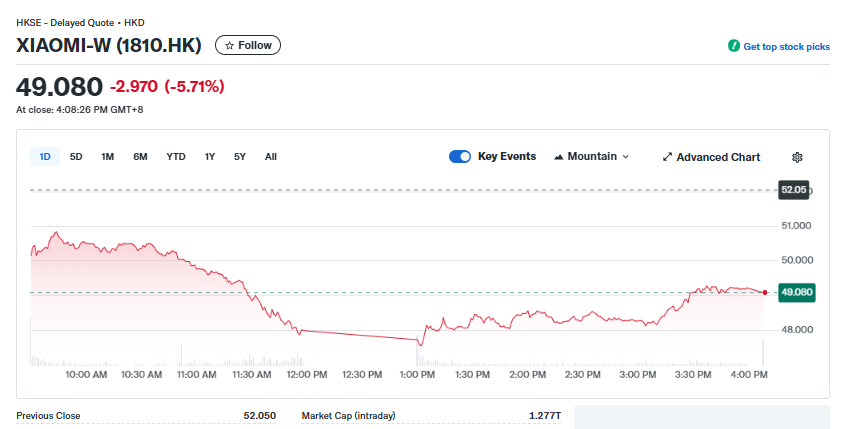Click the 49.080 current price marker

click(x=796, y=292)
